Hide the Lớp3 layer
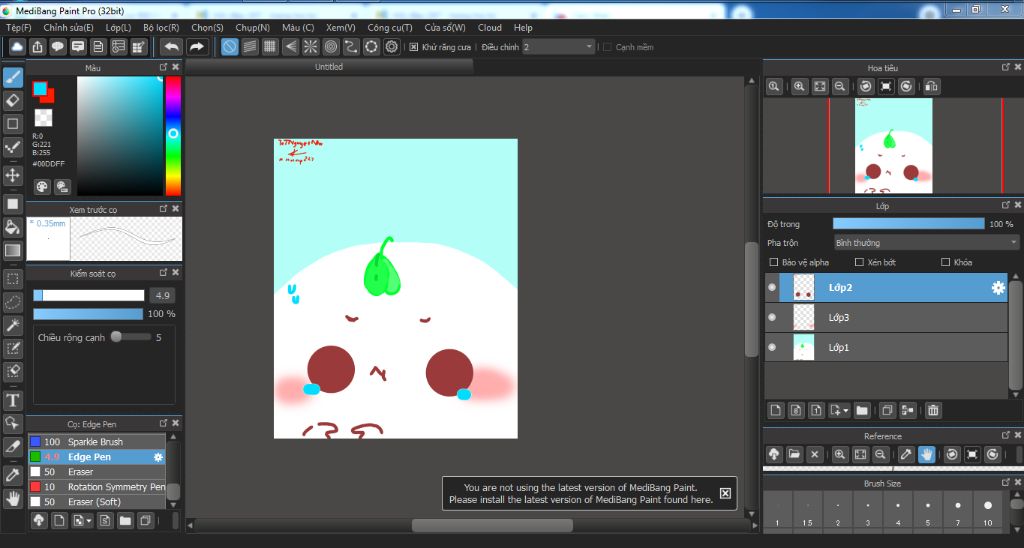The height and width of the screenshot is (548, 1024). pos(772,317)
